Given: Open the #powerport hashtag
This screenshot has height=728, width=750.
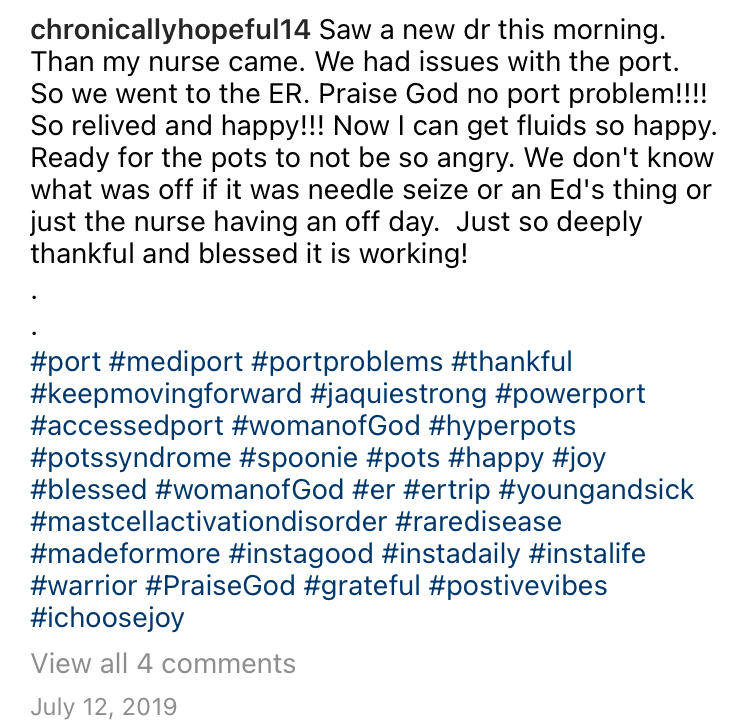Looking at the screenshot, I should [570, 394].
